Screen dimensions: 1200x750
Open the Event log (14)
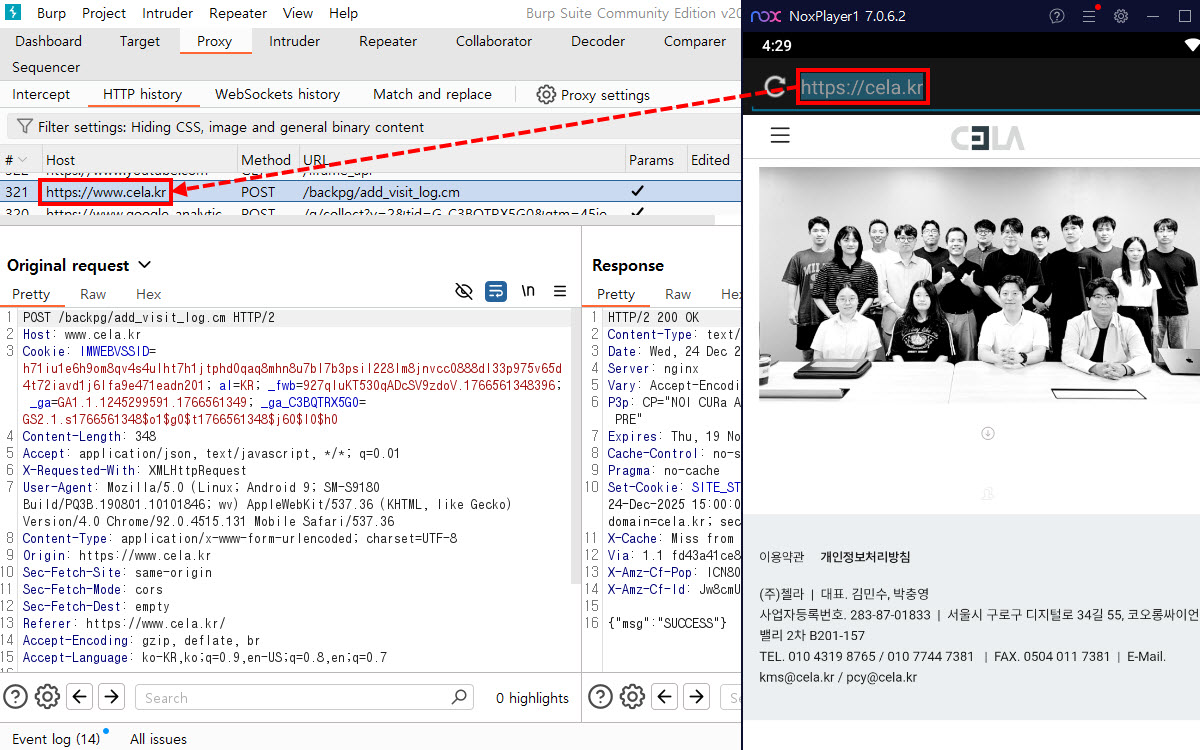point(56,739)
